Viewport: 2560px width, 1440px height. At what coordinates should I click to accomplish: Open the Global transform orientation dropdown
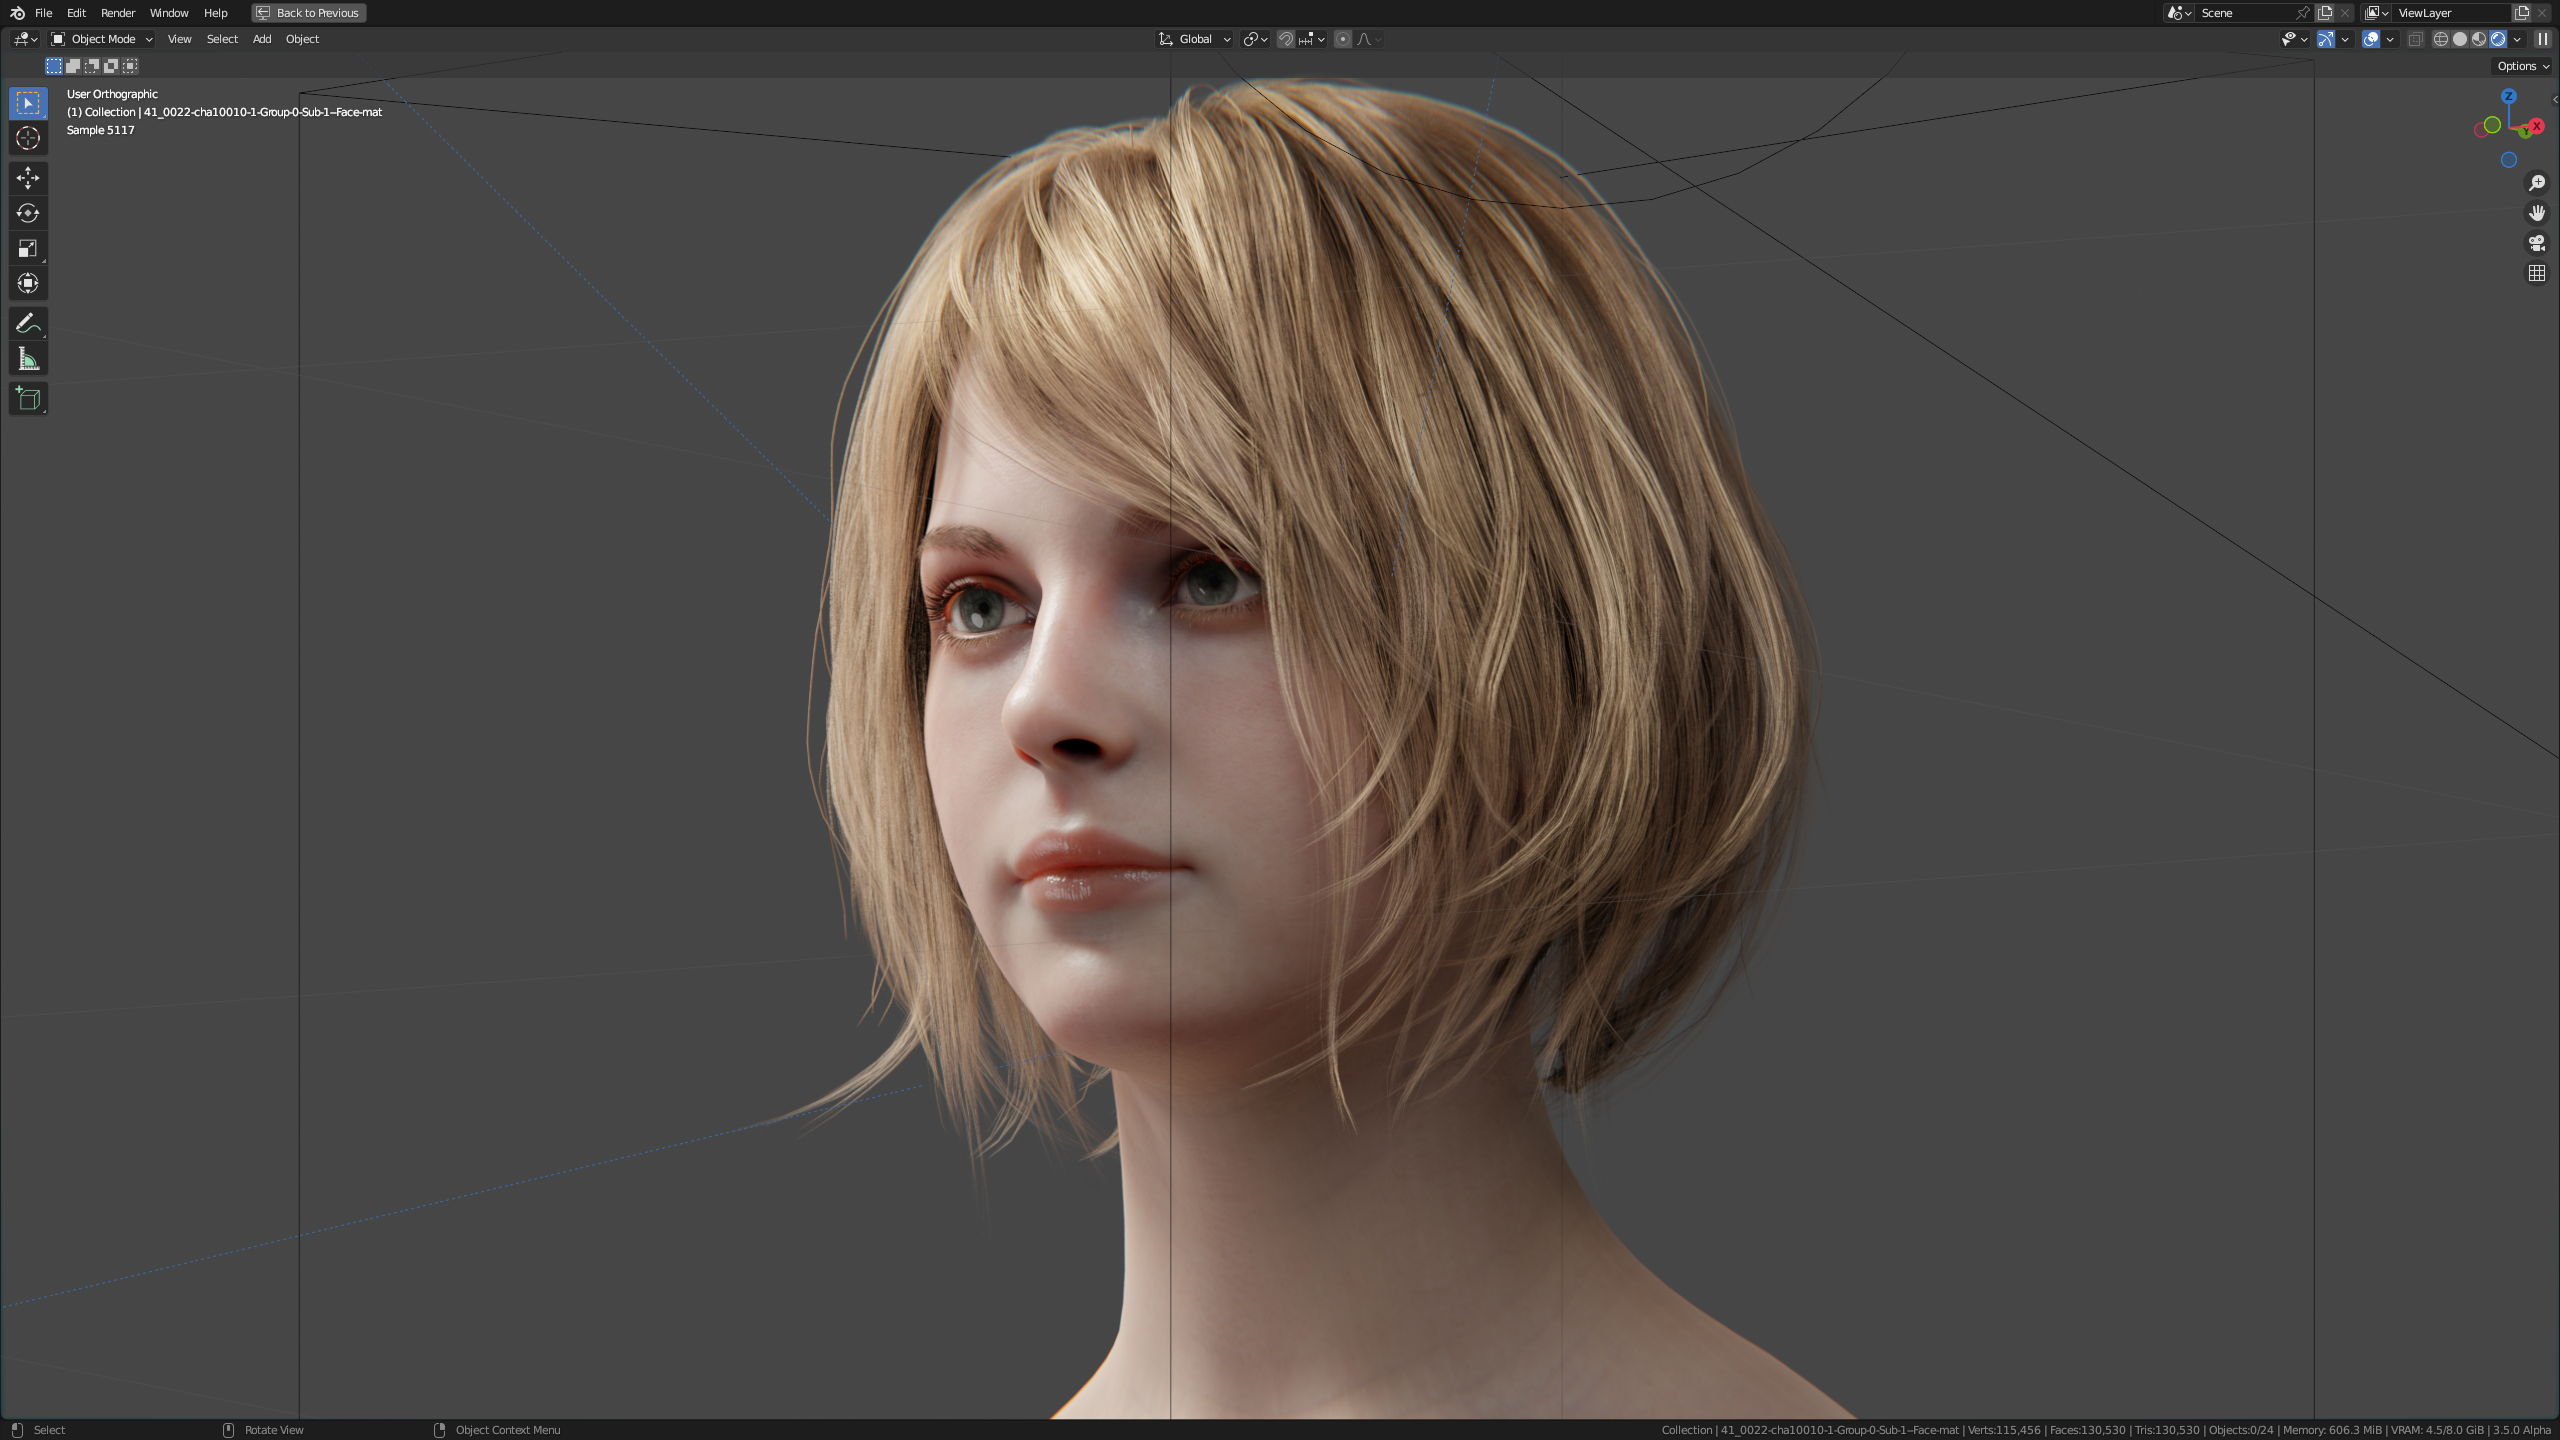(x=1195, y=39)
